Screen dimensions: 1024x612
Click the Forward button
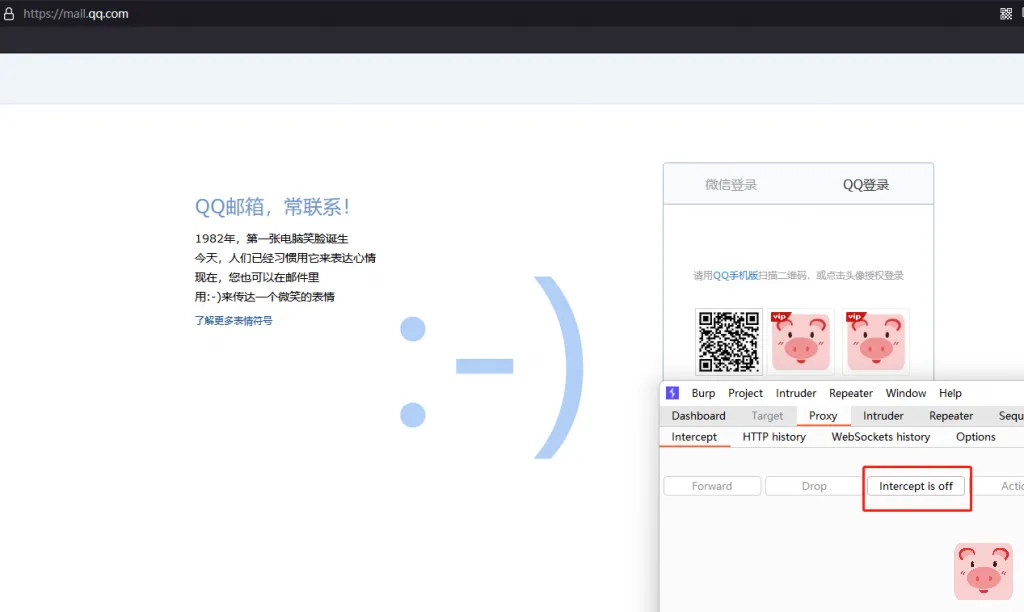click(712, 486)
